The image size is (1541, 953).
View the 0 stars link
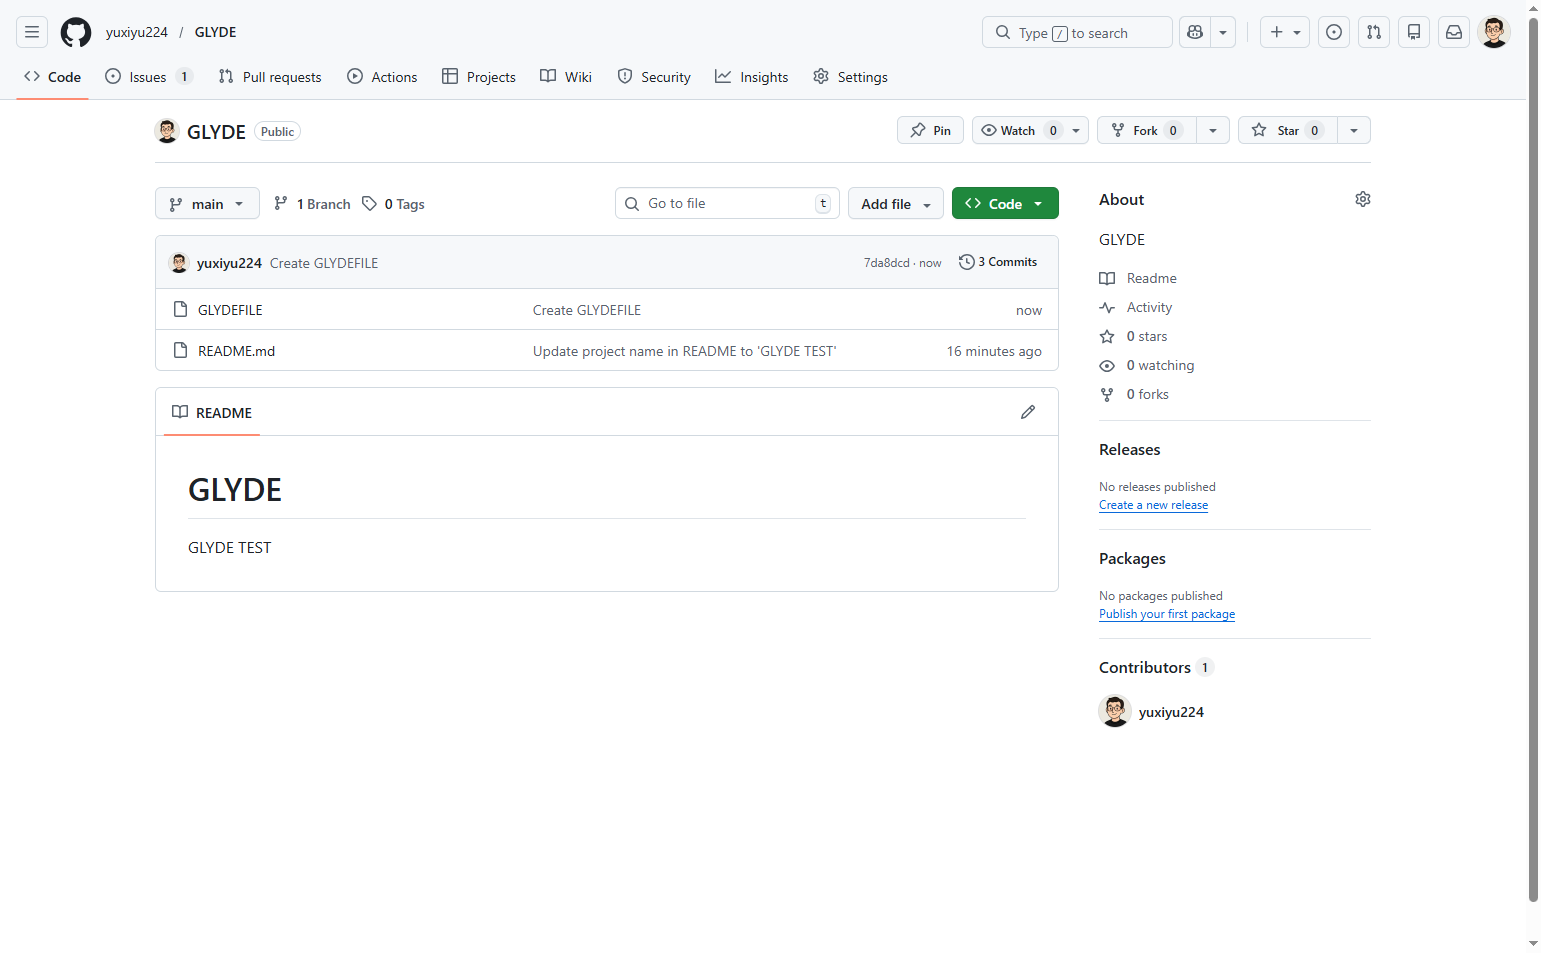click(x=1134, y=336)
